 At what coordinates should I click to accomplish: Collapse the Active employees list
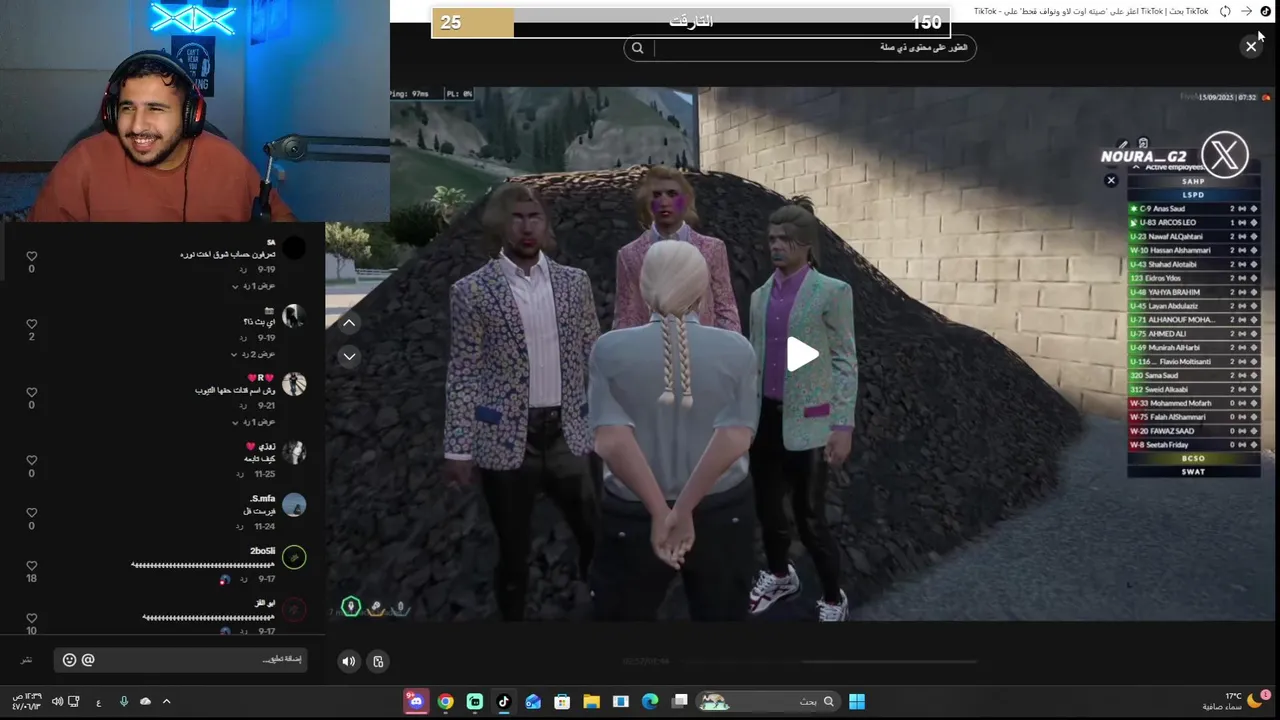tap(1135, 167)
